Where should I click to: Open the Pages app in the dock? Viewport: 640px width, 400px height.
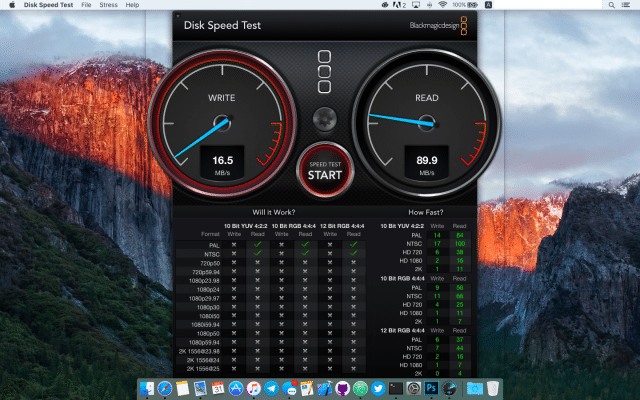(x=307, y=388)
